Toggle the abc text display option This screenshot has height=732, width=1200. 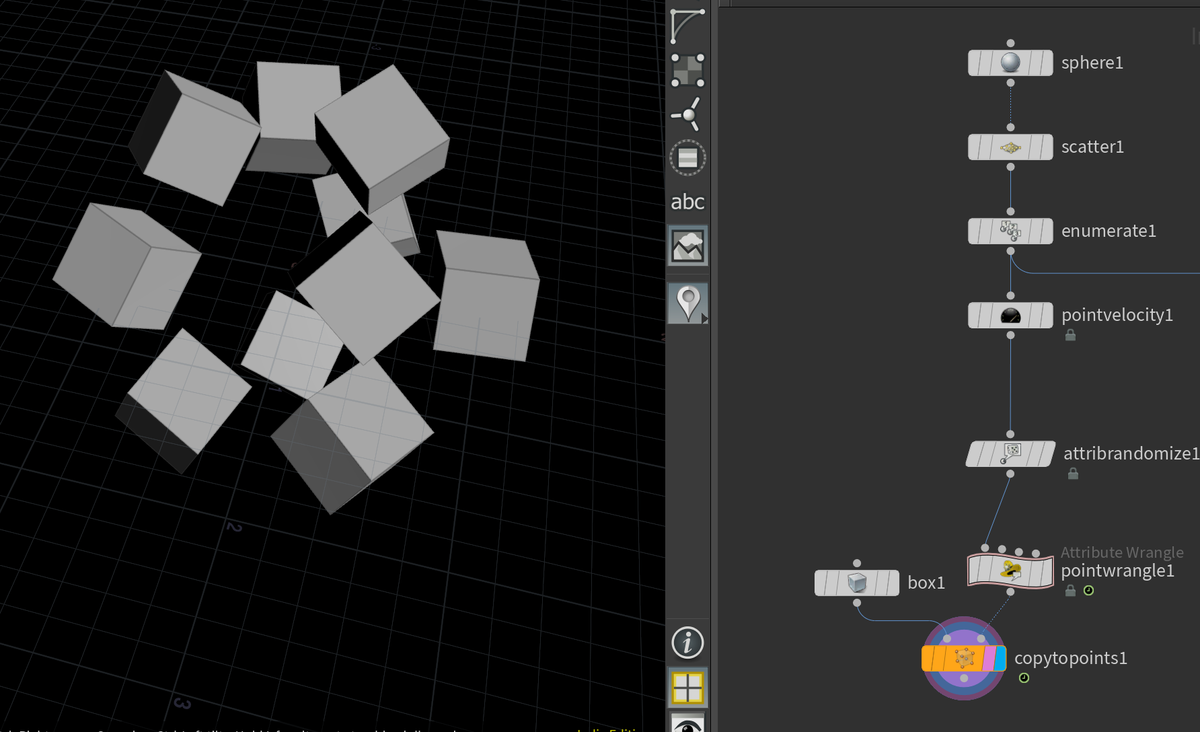point(687,202)
